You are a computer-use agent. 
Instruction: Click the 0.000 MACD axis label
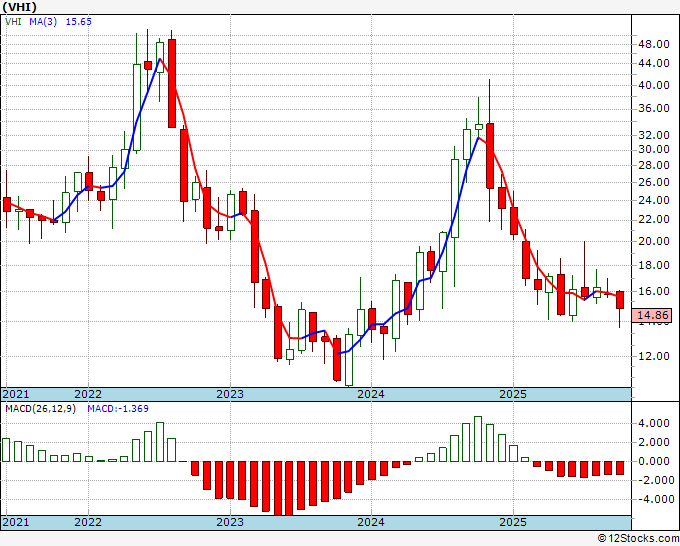(x=654, y=461)
